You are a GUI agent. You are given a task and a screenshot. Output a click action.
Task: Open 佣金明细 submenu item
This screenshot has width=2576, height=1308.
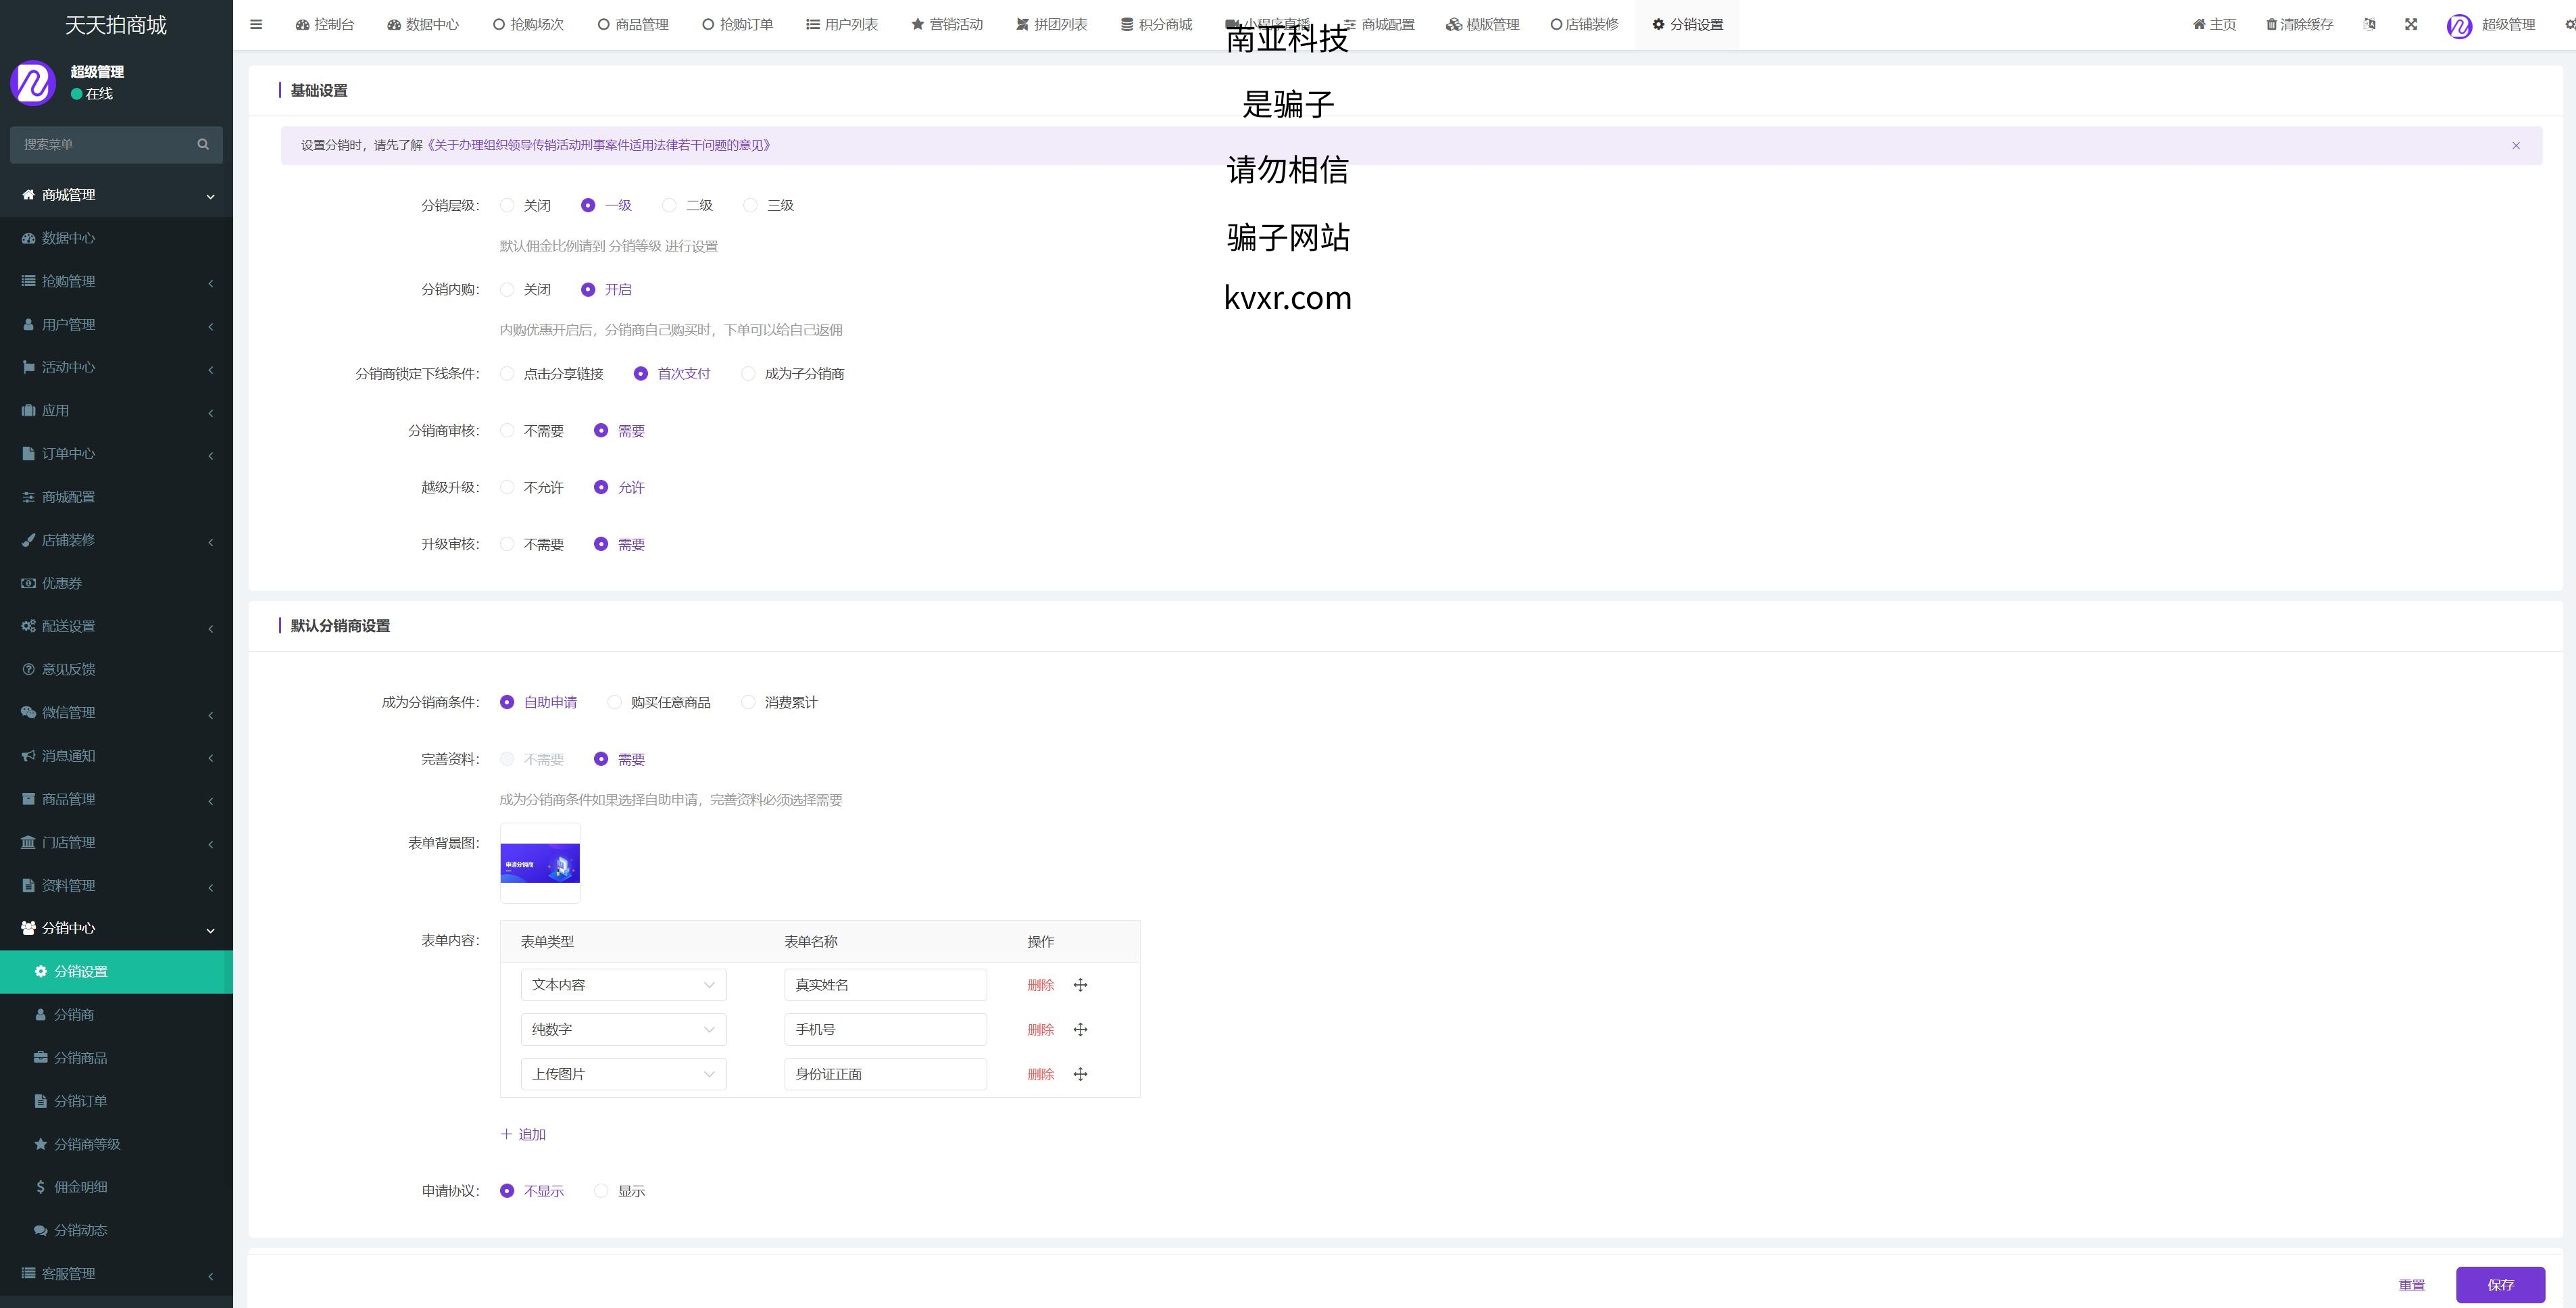tap(116, 1187)
